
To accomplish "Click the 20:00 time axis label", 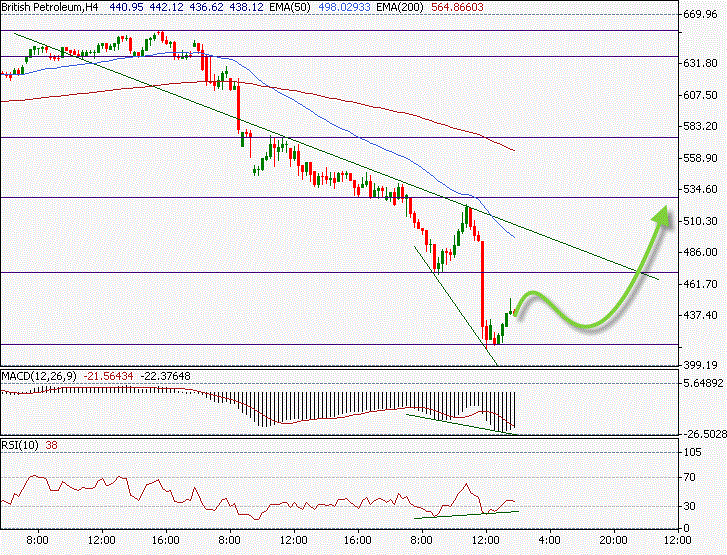I will tap(614, 541).
